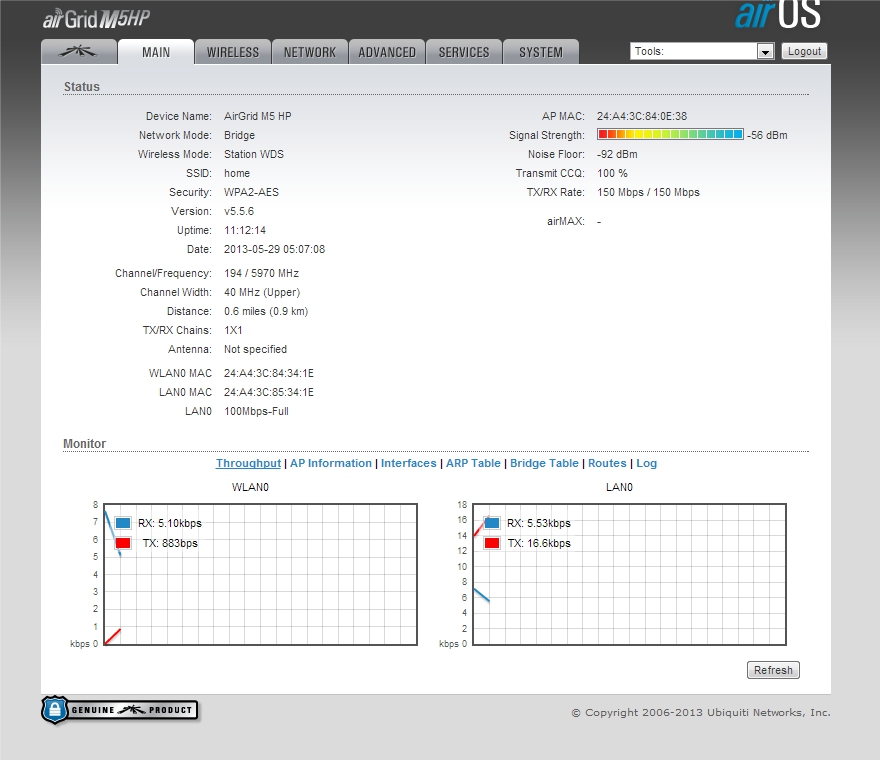The height and width of the screenshot is (760, 880).
Task: Click the LAN0 red TX legend swatch
Action: tap(492, 543)
